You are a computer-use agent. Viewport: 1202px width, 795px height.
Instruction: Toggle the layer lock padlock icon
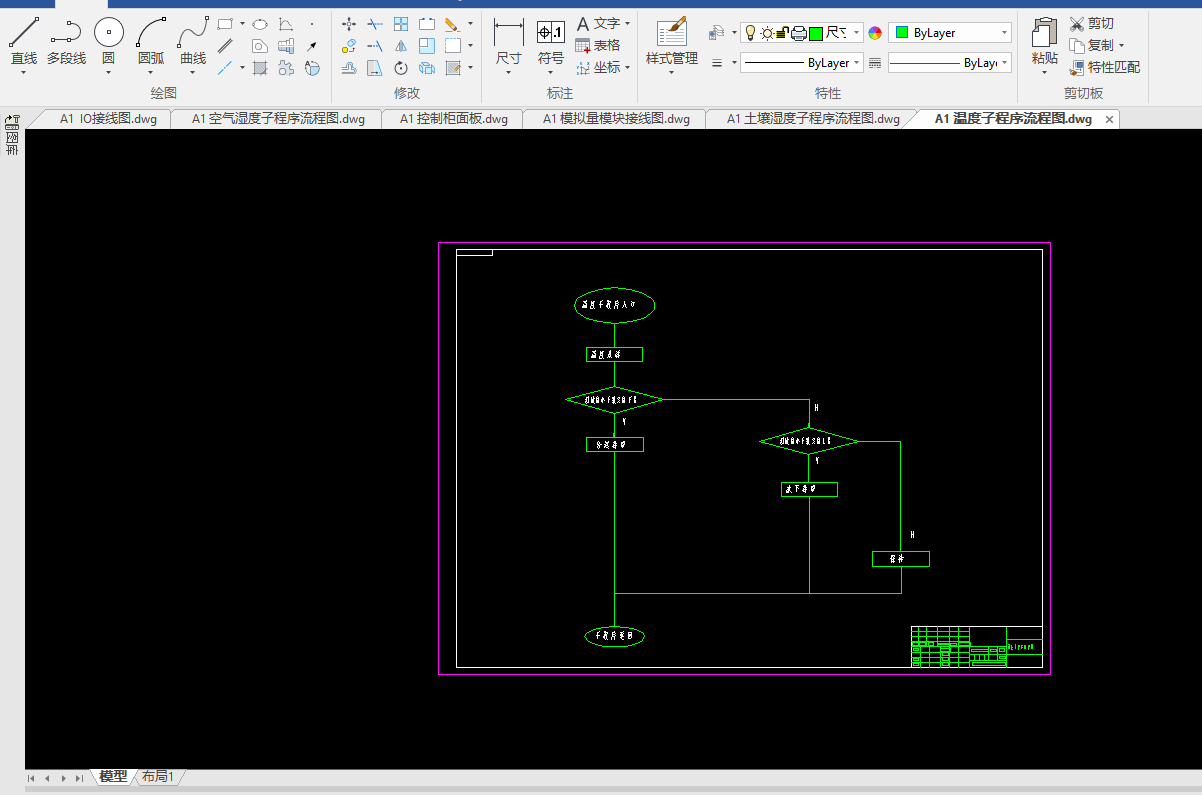[783, 33]
